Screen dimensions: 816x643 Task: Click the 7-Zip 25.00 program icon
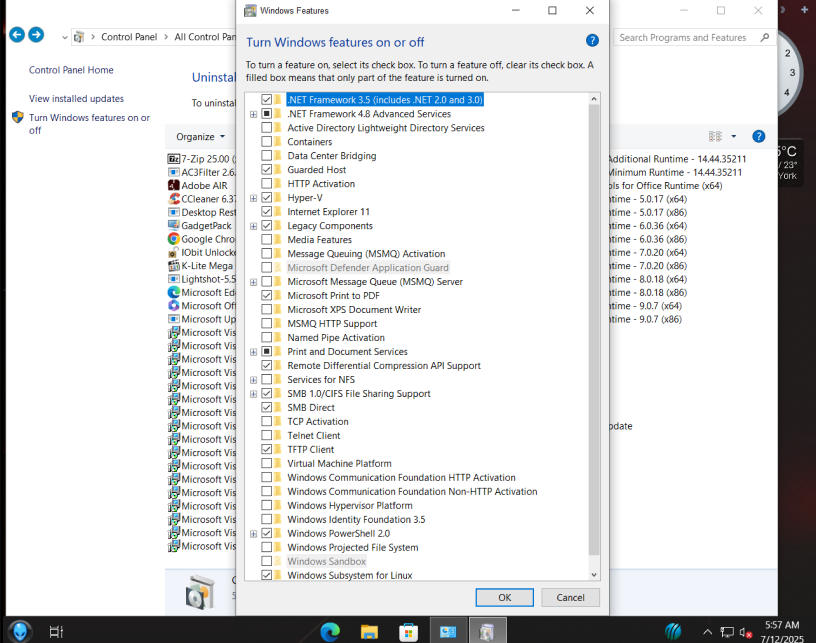174,159
